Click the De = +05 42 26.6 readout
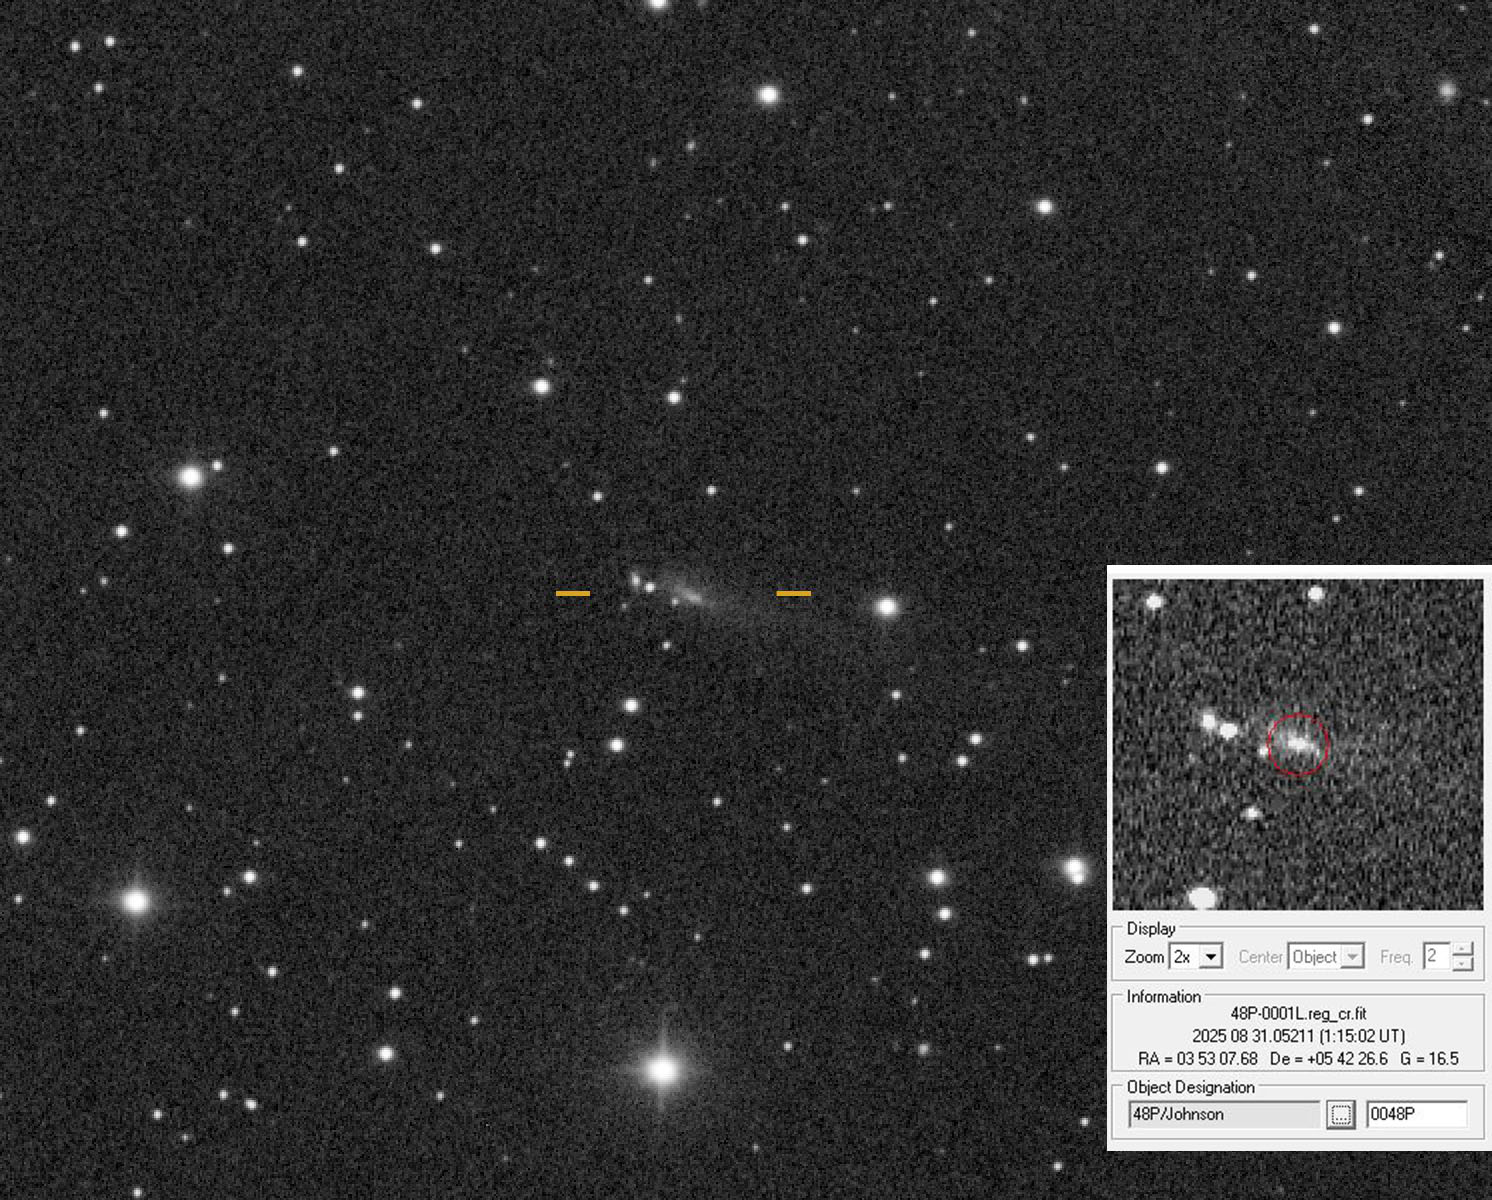Screen dimensions: 1492x1200 [1328, 1059]
